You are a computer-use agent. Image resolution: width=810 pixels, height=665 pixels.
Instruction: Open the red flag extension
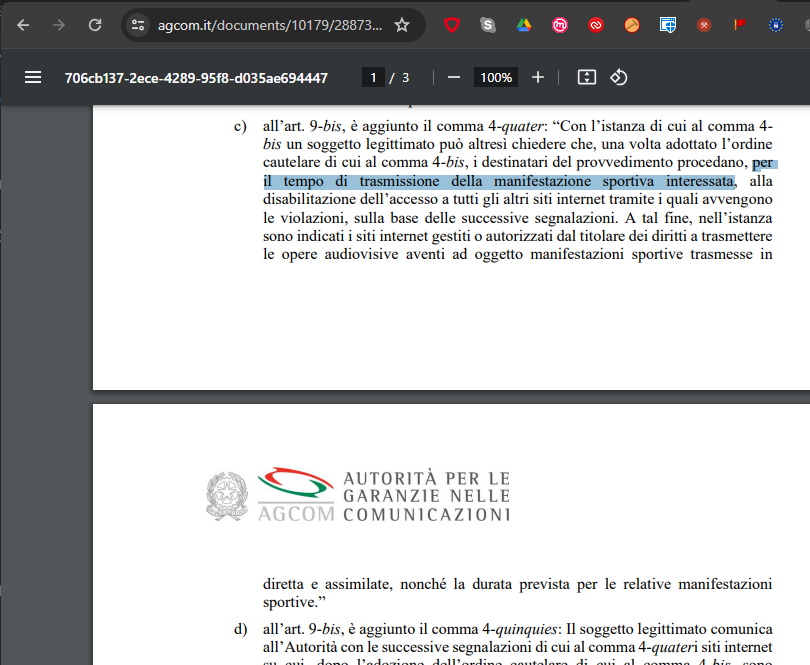(x=740, y=25)
